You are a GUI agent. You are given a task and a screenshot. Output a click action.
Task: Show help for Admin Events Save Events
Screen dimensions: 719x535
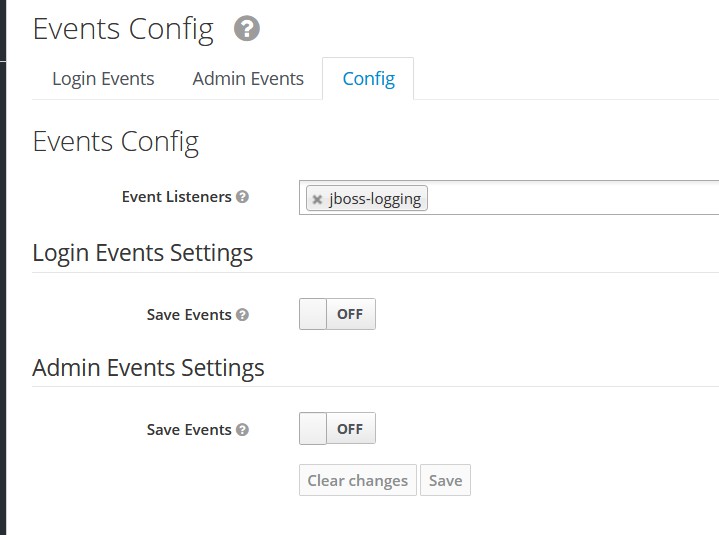pos(242,430)
